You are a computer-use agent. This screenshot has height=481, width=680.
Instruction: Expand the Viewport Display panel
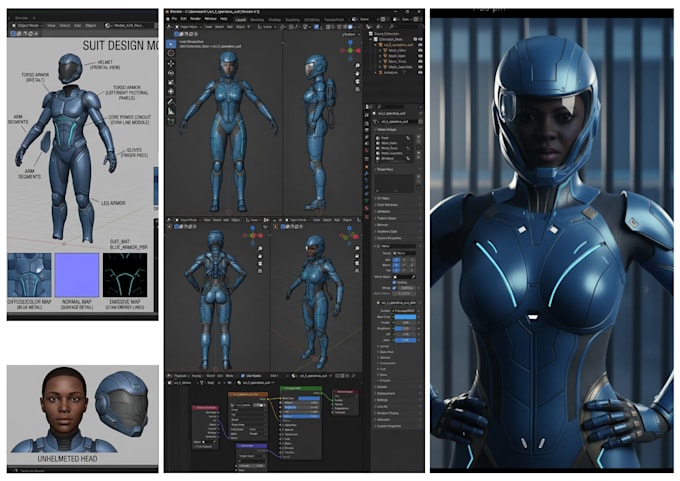(388, 413)
